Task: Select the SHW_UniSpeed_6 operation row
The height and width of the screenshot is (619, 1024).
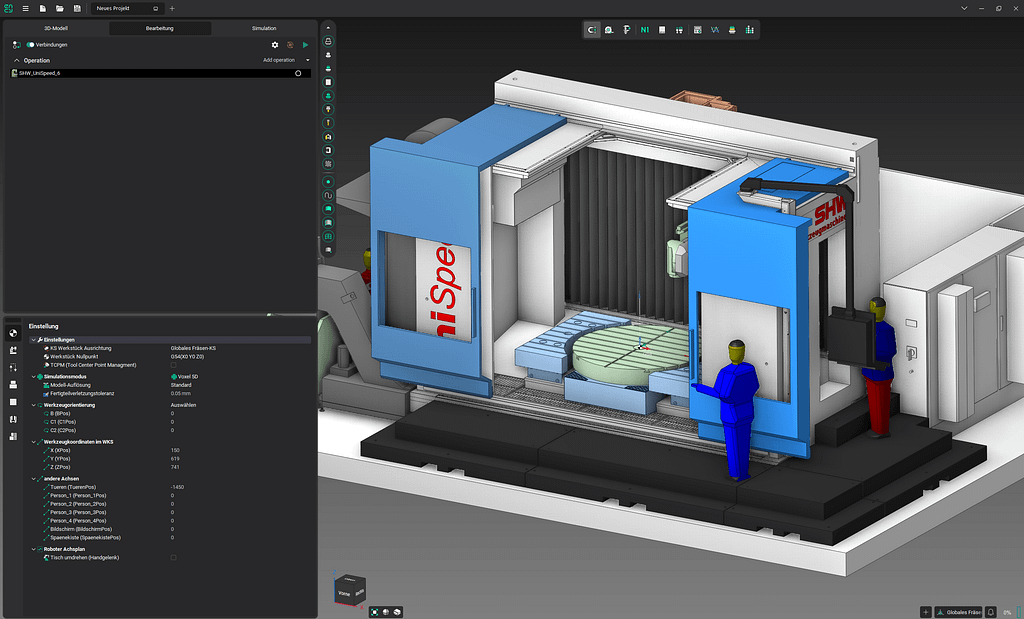Action: tap(161, 73)
